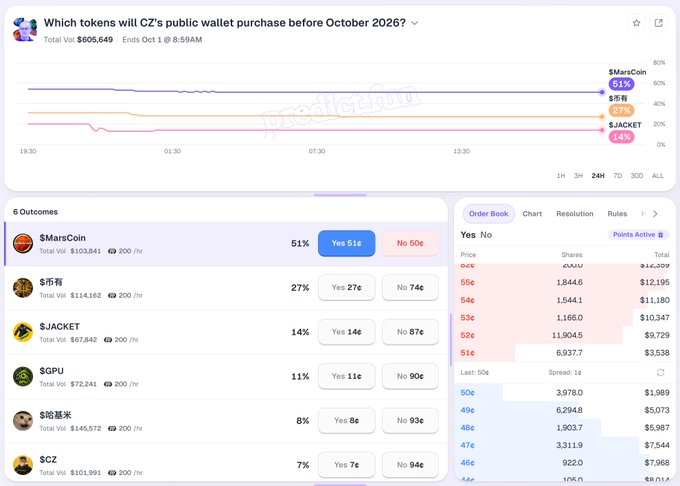Click the 50¢ bid price row

(x=565, y=392)
